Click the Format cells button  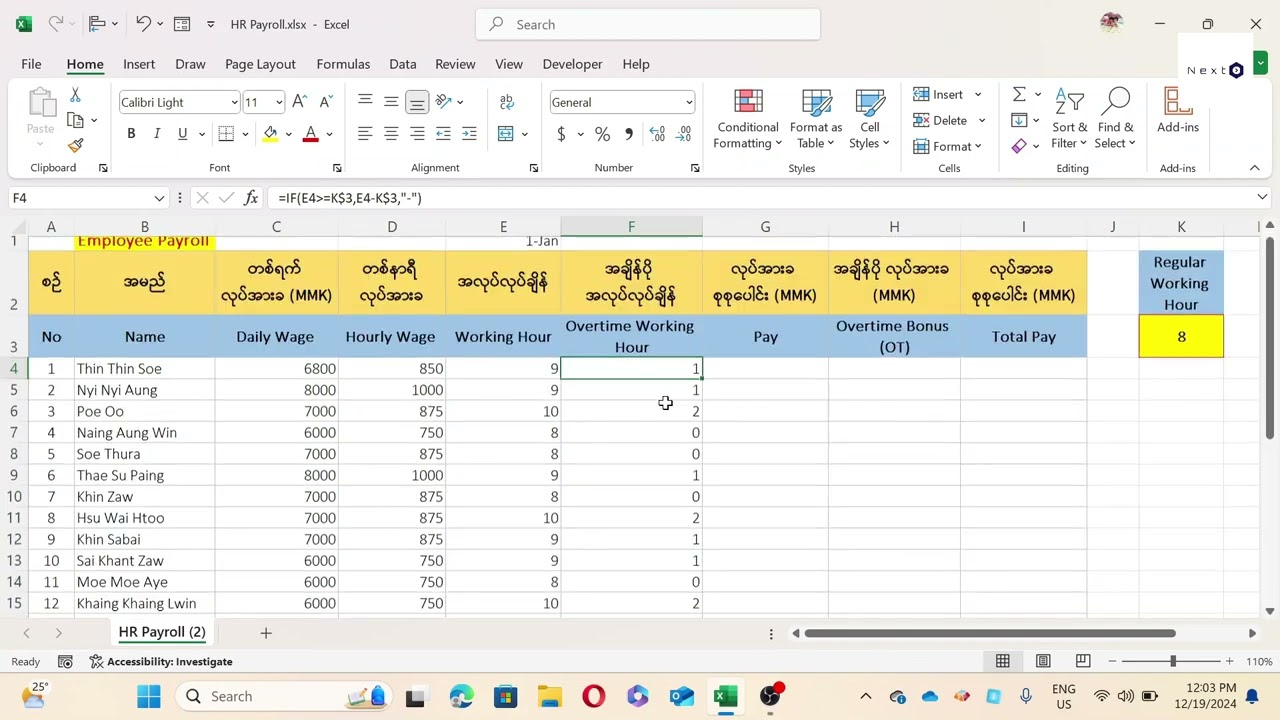tap(947, 146)
